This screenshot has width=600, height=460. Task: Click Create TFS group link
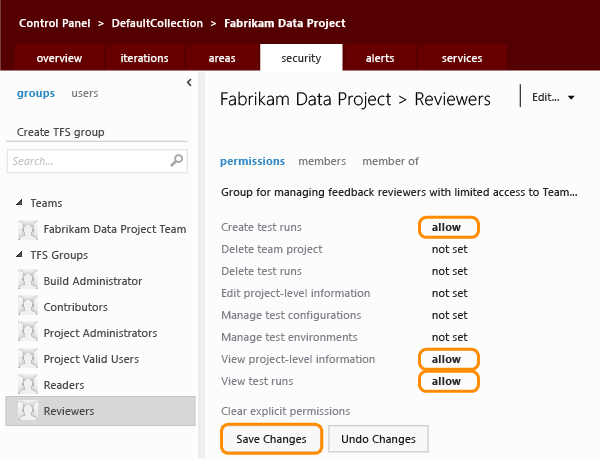60,132
